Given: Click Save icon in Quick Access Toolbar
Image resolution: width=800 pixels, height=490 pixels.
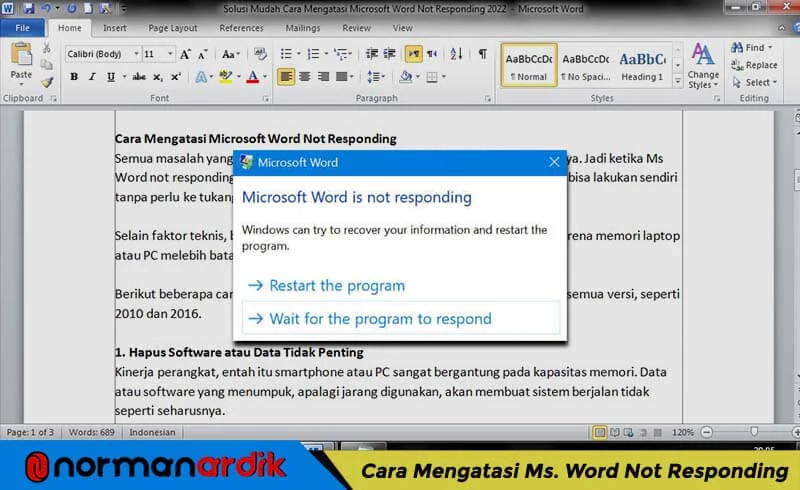Looking at the screenshot, I should click(29, 8).
